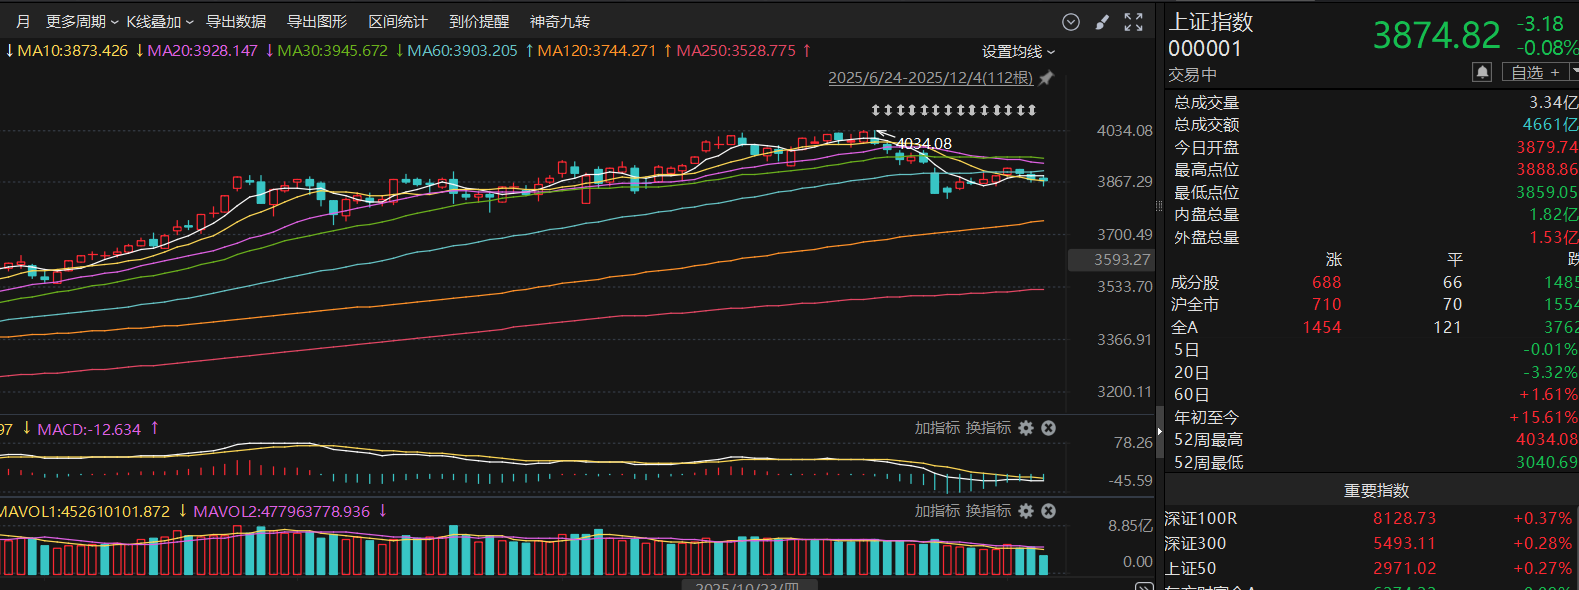Click the 总成交量 row label
Image resolution: width=1579 pixels, height=590 pixels.
[1206, 102]
